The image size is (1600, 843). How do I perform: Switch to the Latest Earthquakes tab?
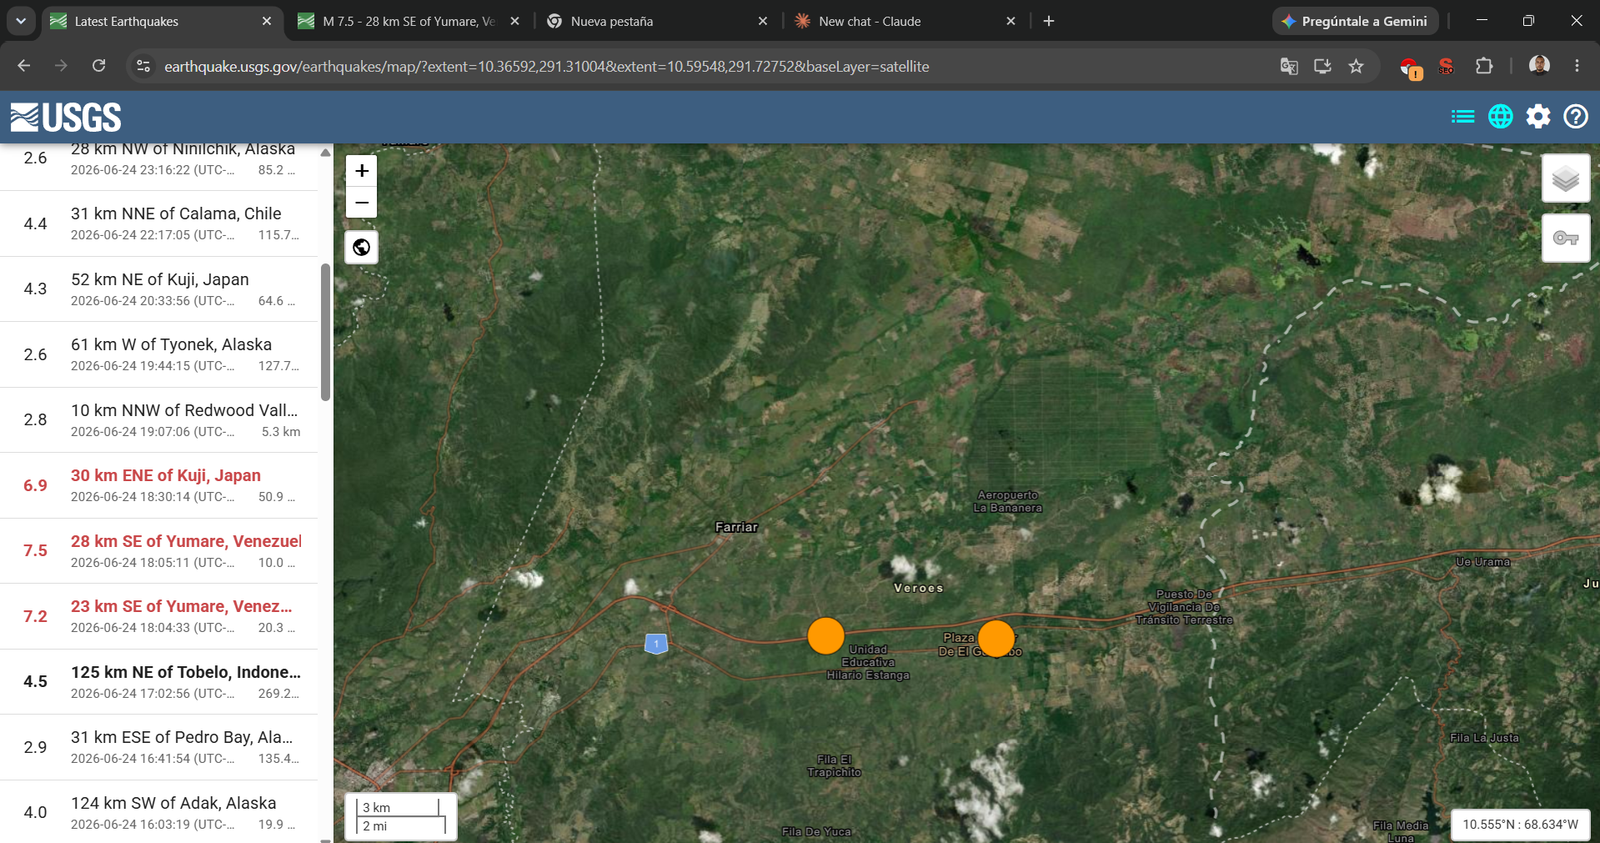(160, 21)
